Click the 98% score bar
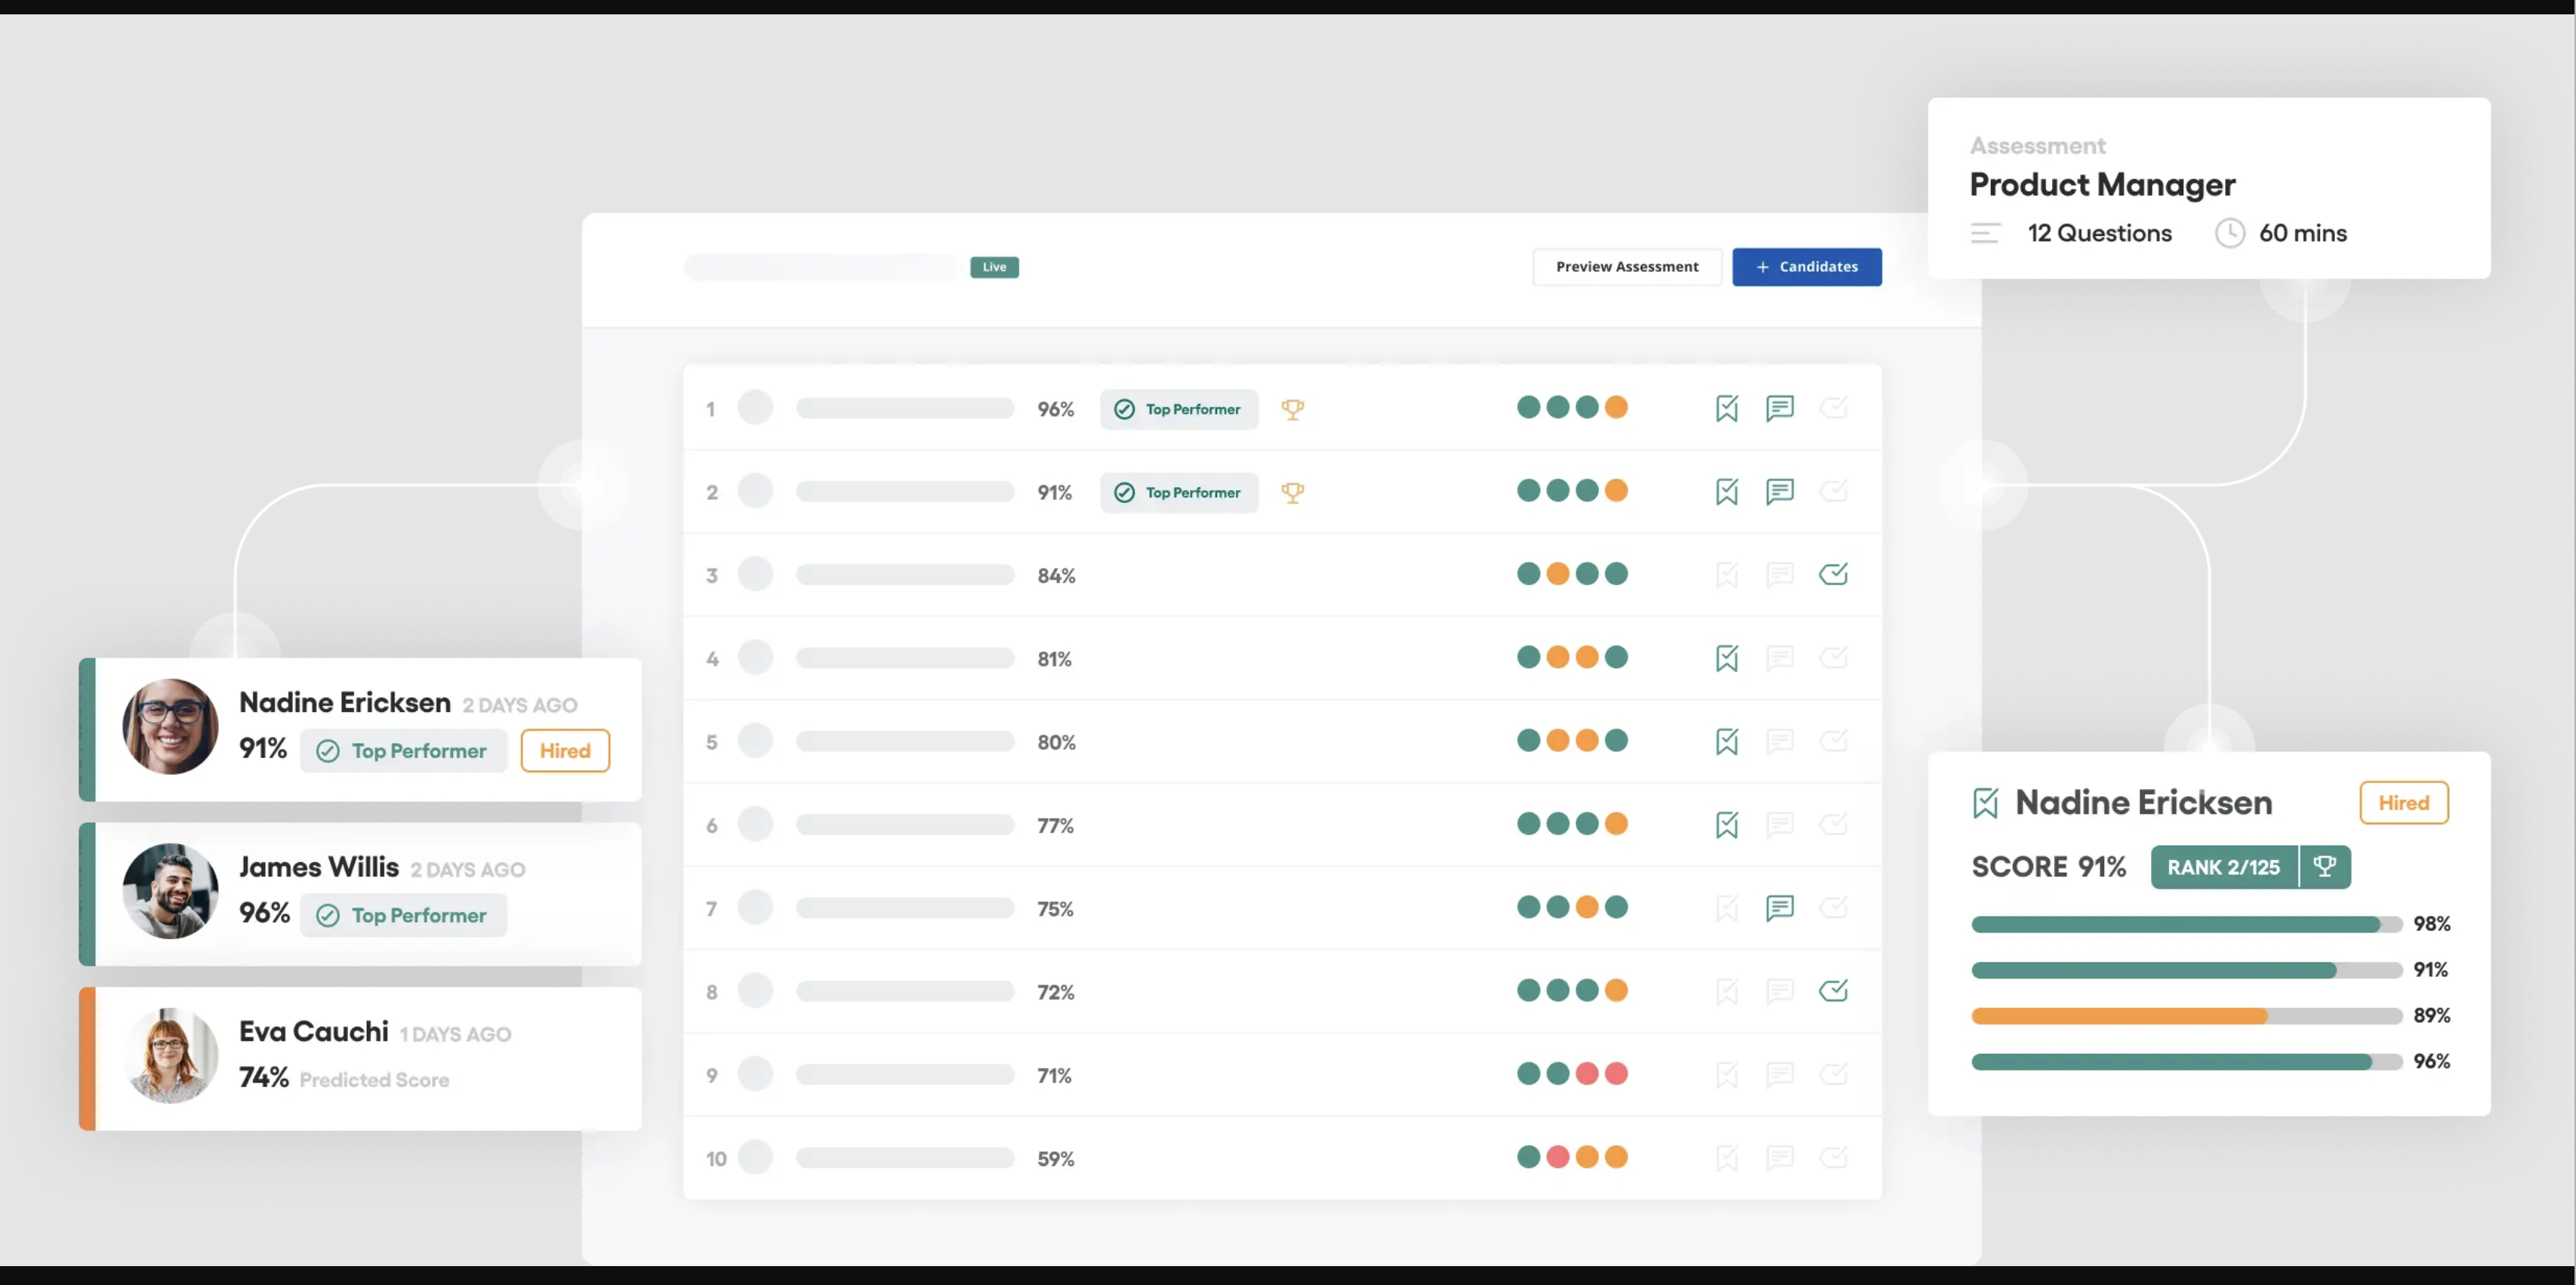The image size is (2576, 1285). click(x=2187, y=924)
